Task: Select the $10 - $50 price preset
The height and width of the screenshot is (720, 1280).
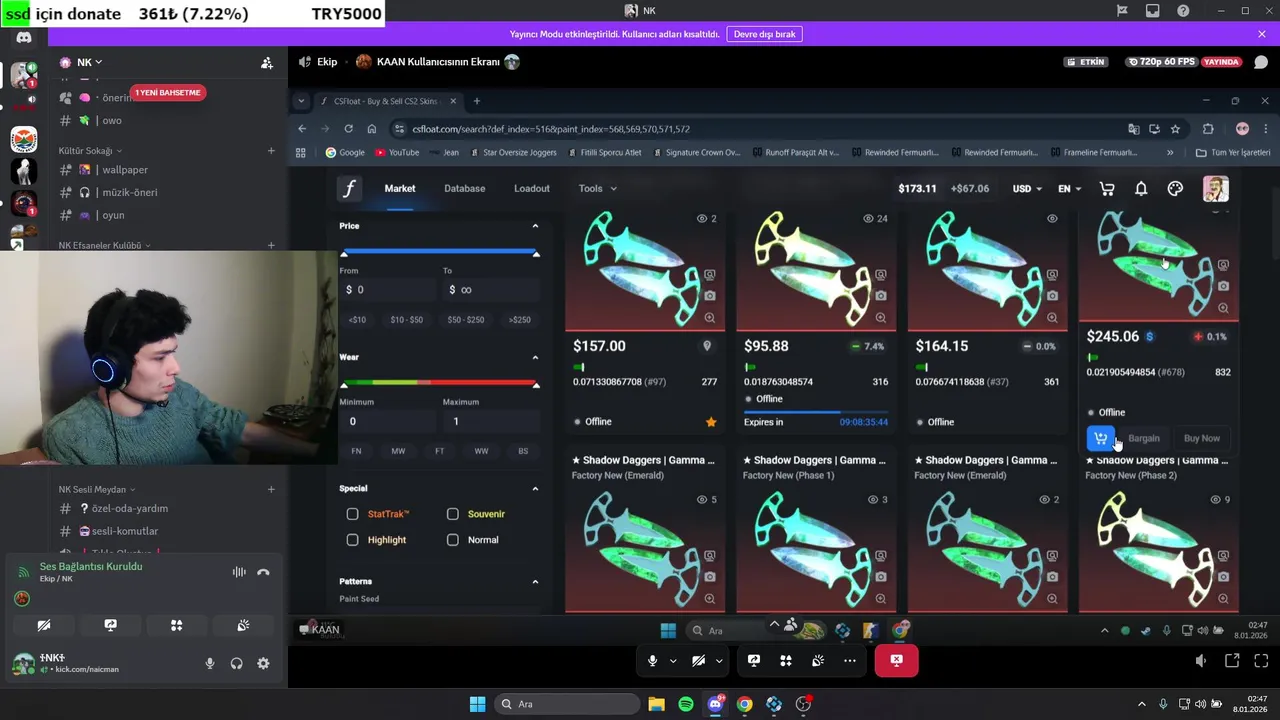Action: pos(406,320)
